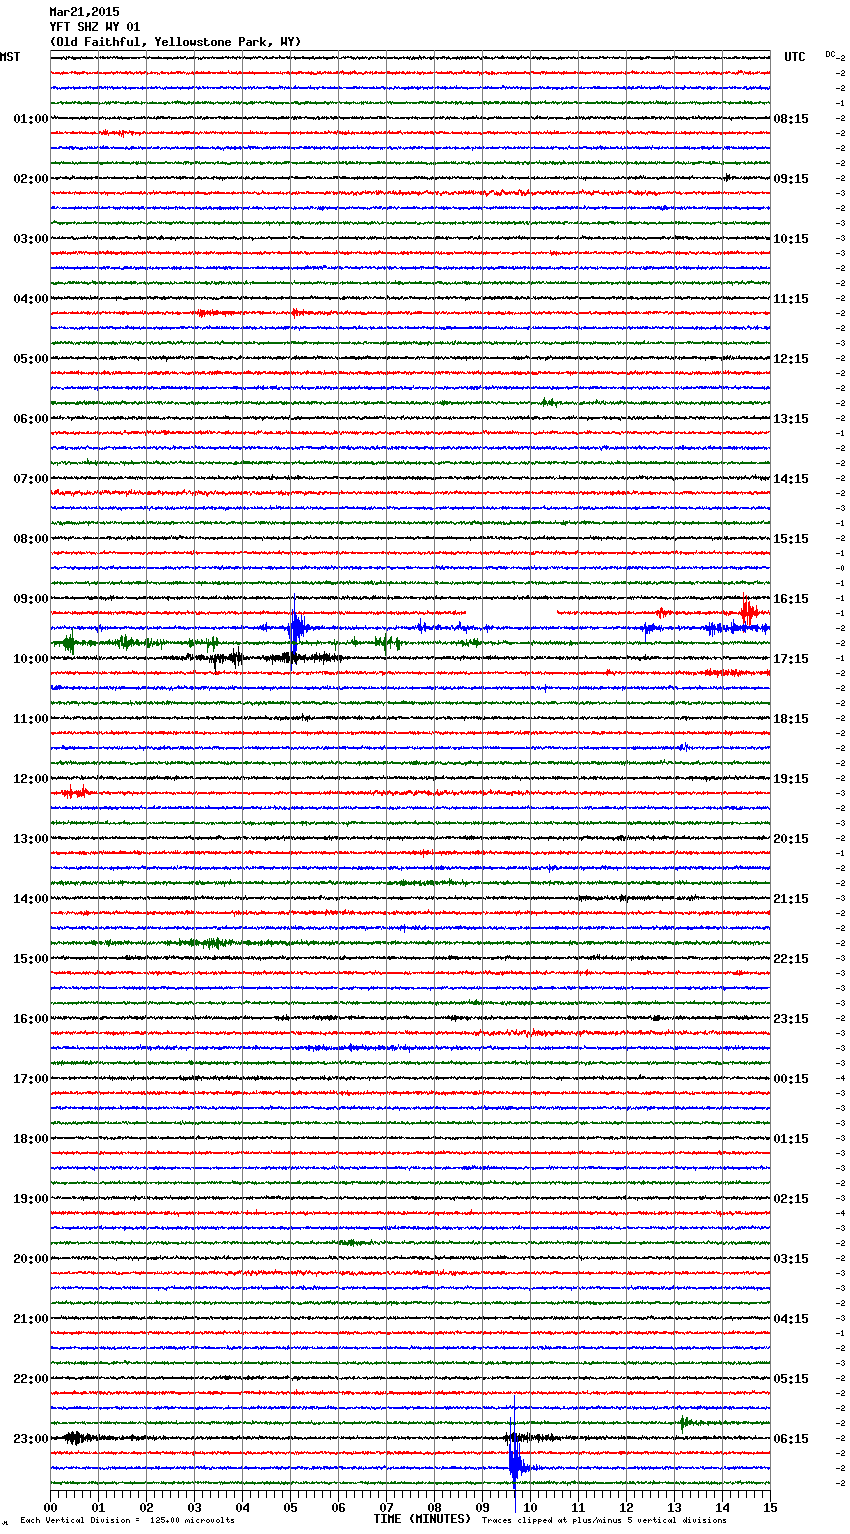Select the 11:00 MST time label
Viewport: 850px width, 1534px height.
click(x=31, y=719)
